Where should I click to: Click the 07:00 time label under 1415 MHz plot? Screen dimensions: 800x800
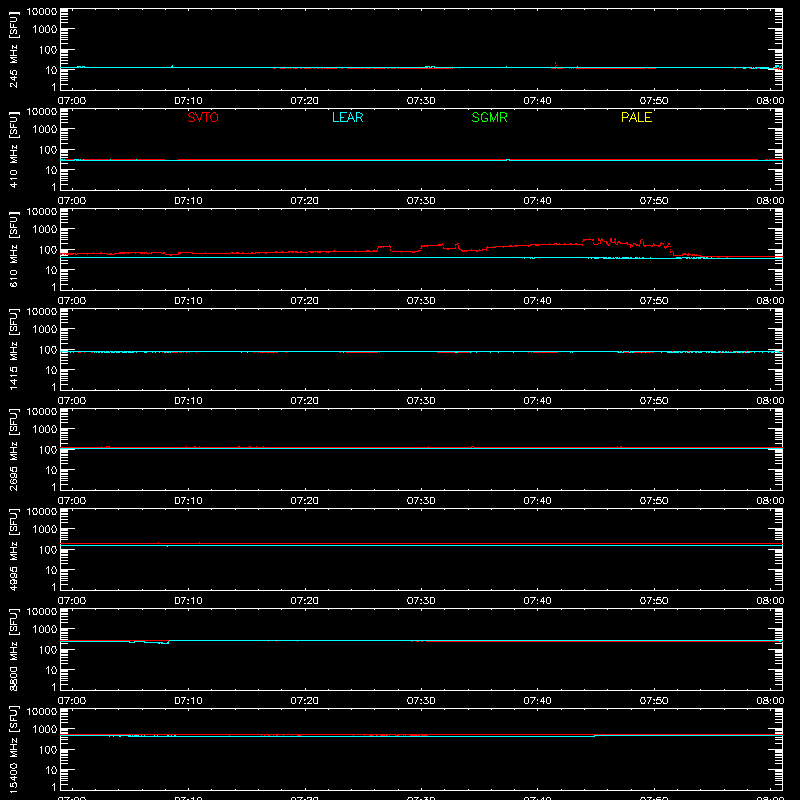point(72,401)
